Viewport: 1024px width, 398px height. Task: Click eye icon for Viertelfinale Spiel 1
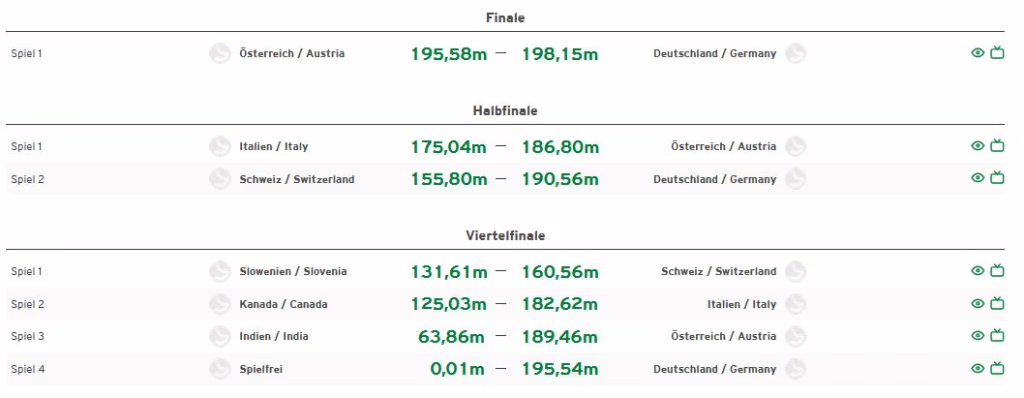coord(978,271)
